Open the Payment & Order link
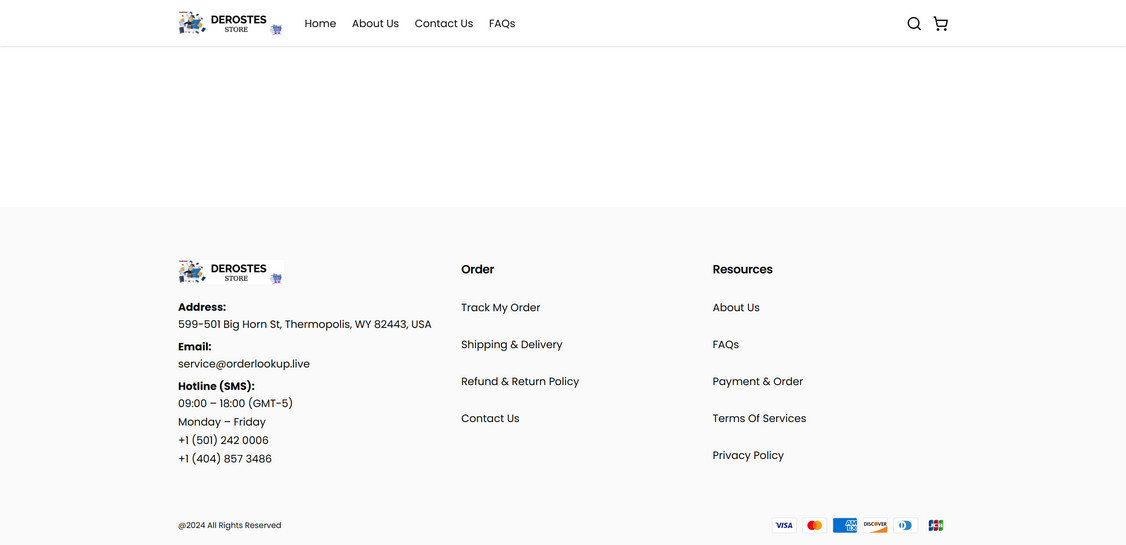Viewport: 1126px width, 545px height. pyautogui.click(x=758, y=381)
